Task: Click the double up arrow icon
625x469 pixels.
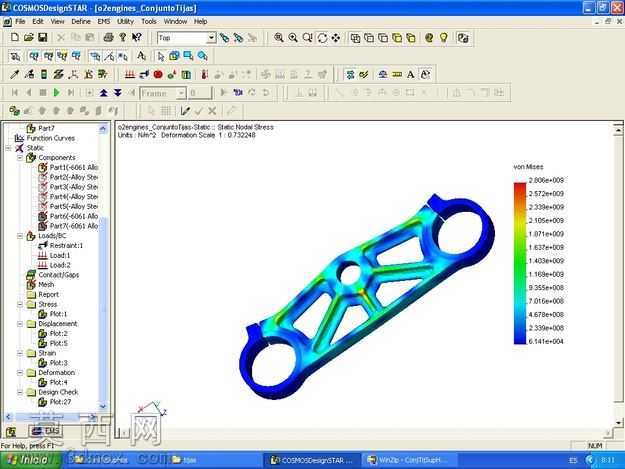Action: point(104,92)
